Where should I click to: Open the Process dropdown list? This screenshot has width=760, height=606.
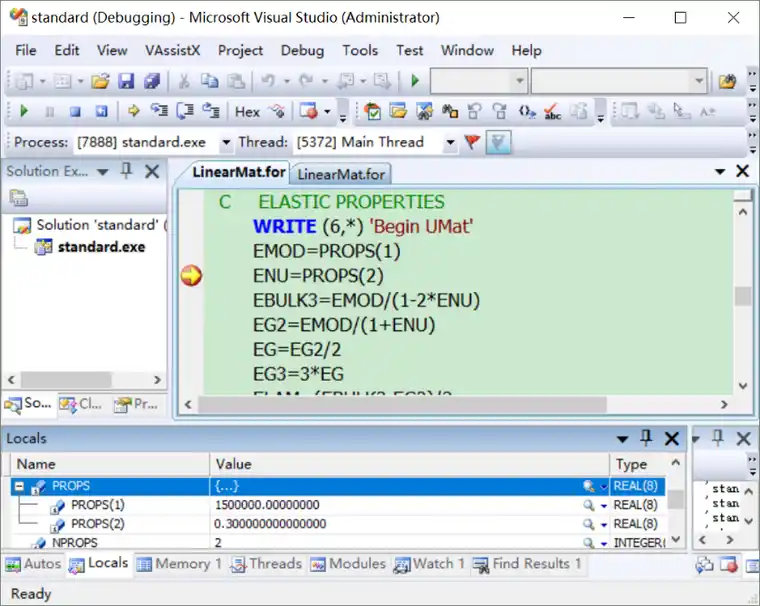(226, 143)
